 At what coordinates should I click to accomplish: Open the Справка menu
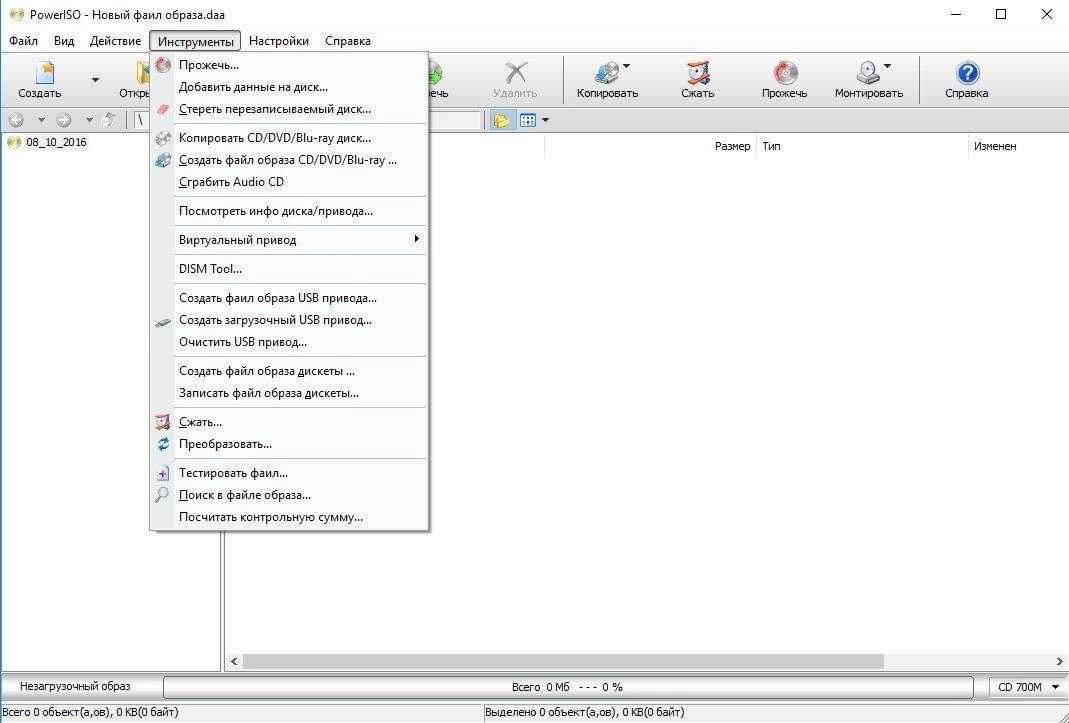coord(348,41)
